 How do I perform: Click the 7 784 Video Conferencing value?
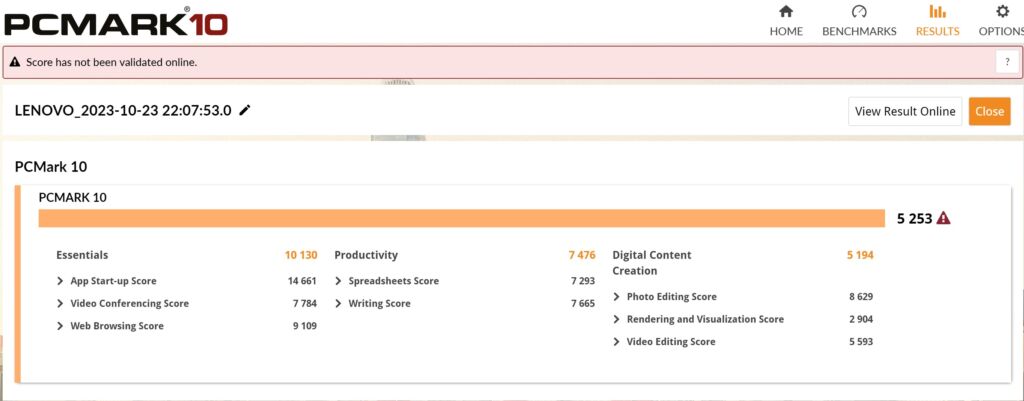305,303
